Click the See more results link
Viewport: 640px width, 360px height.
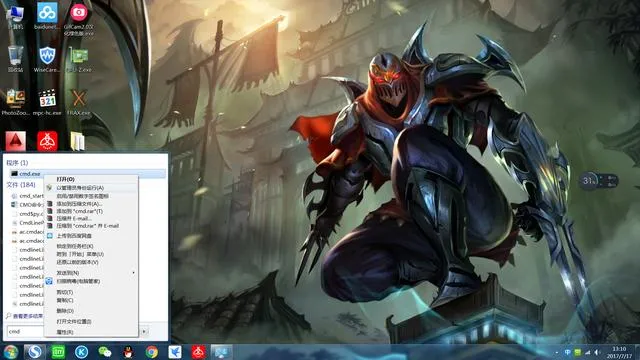pos(24,316)
